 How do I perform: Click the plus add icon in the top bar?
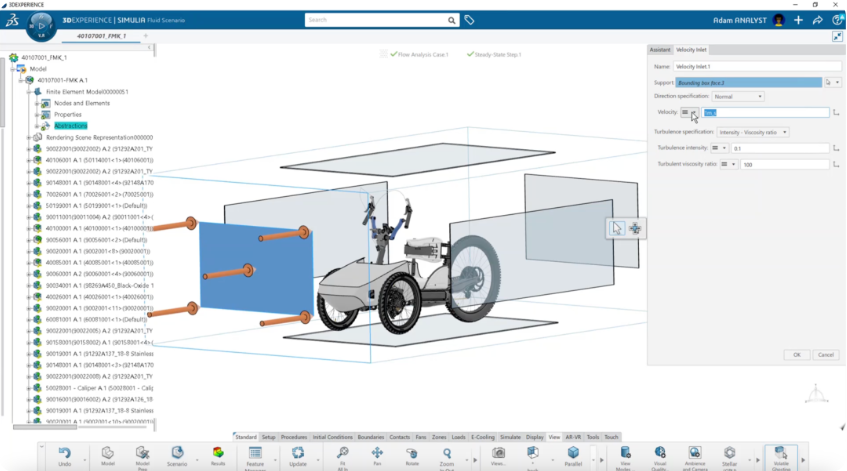pos(798,20)
